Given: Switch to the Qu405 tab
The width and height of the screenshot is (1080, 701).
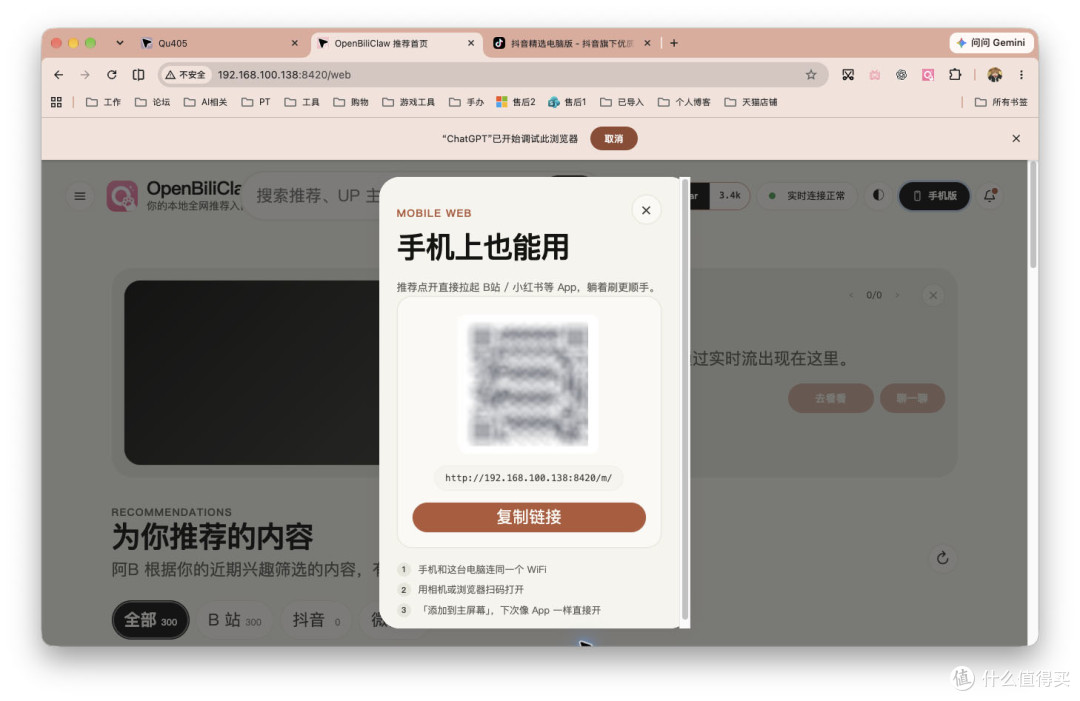Looking at the screenshot, I should point(220,43).
